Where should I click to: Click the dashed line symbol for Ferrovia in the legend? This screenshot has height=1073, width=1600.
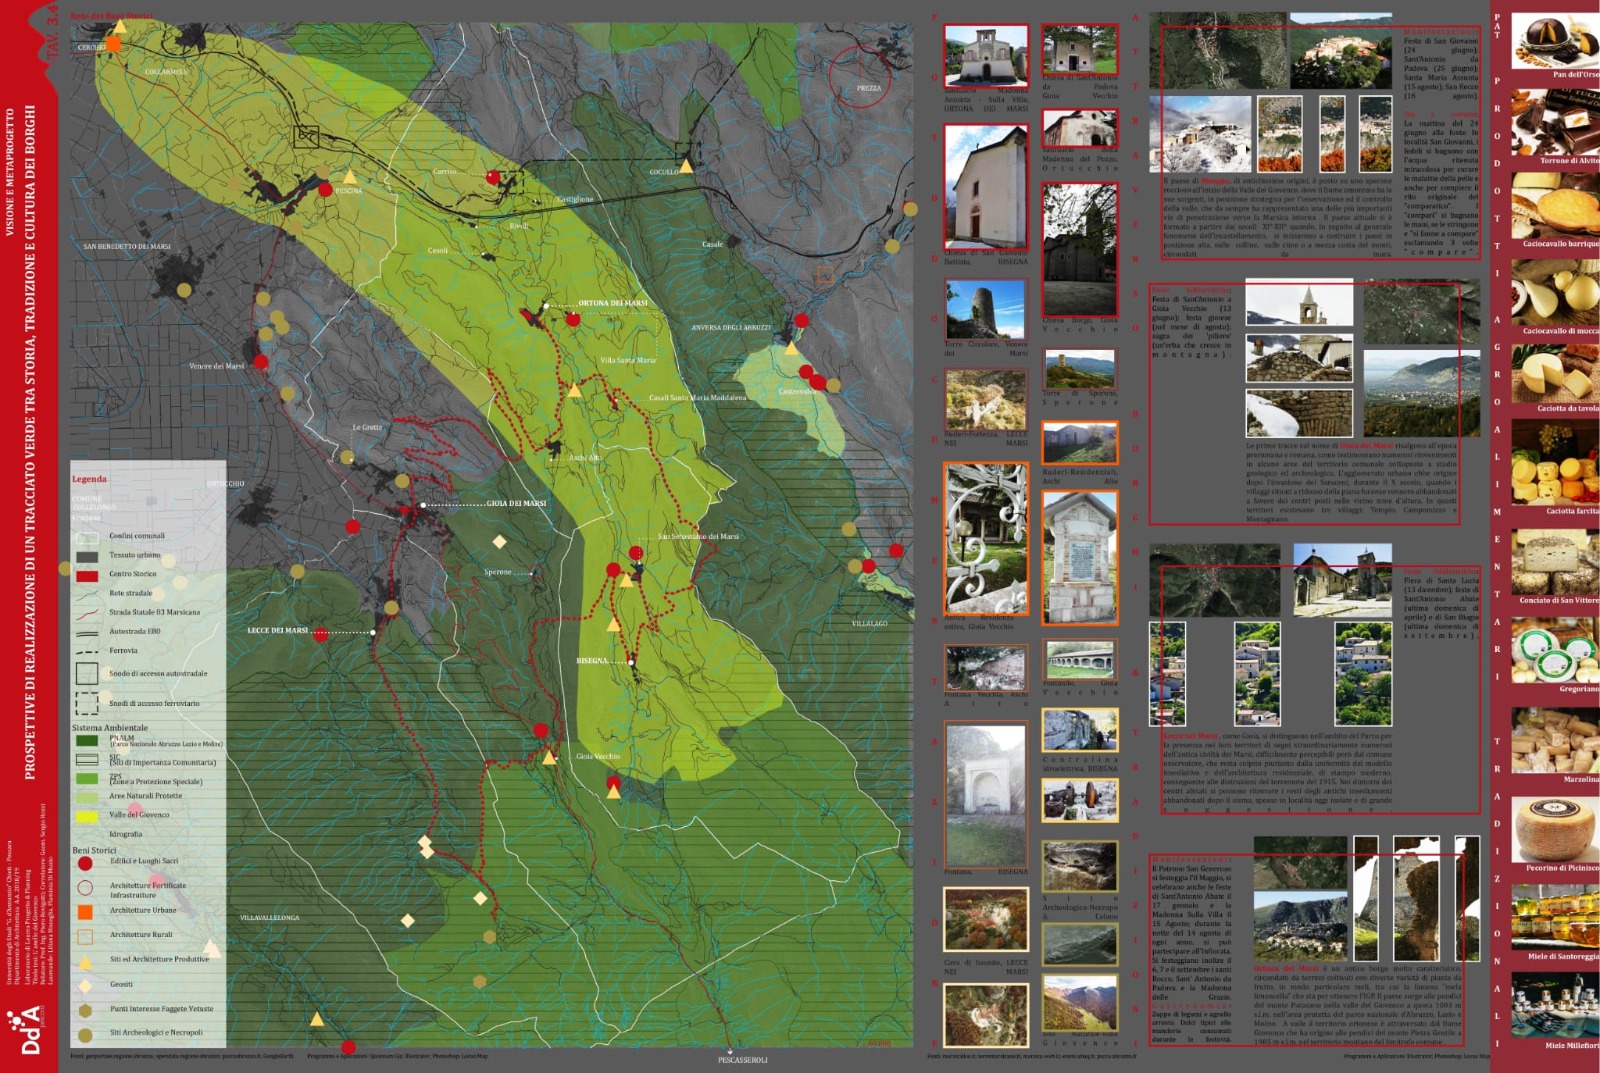tap(86, 652)
